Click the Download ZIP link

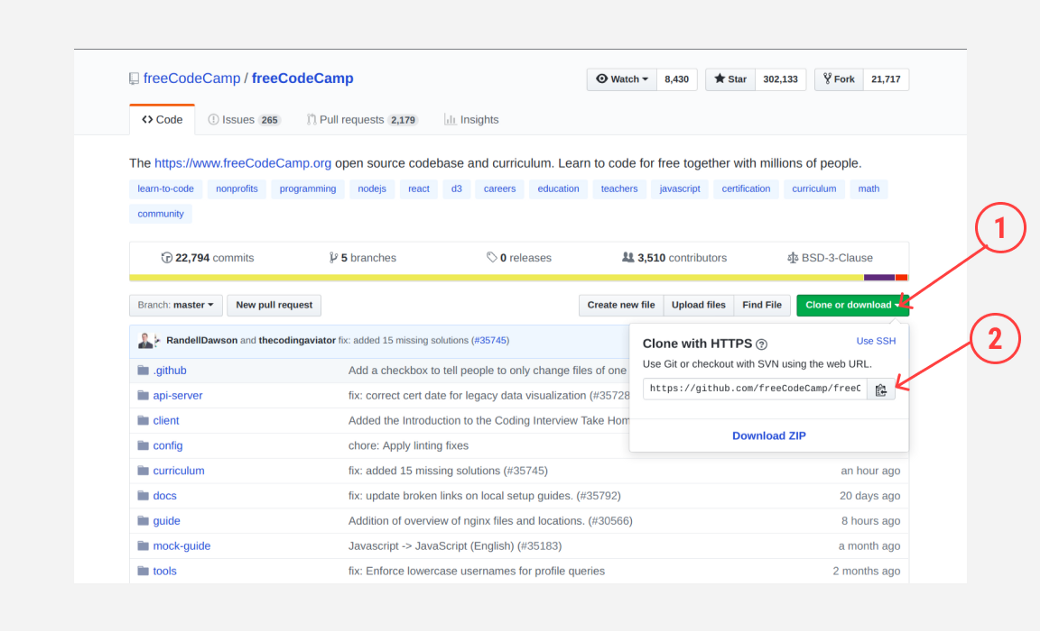pos(768,435)
